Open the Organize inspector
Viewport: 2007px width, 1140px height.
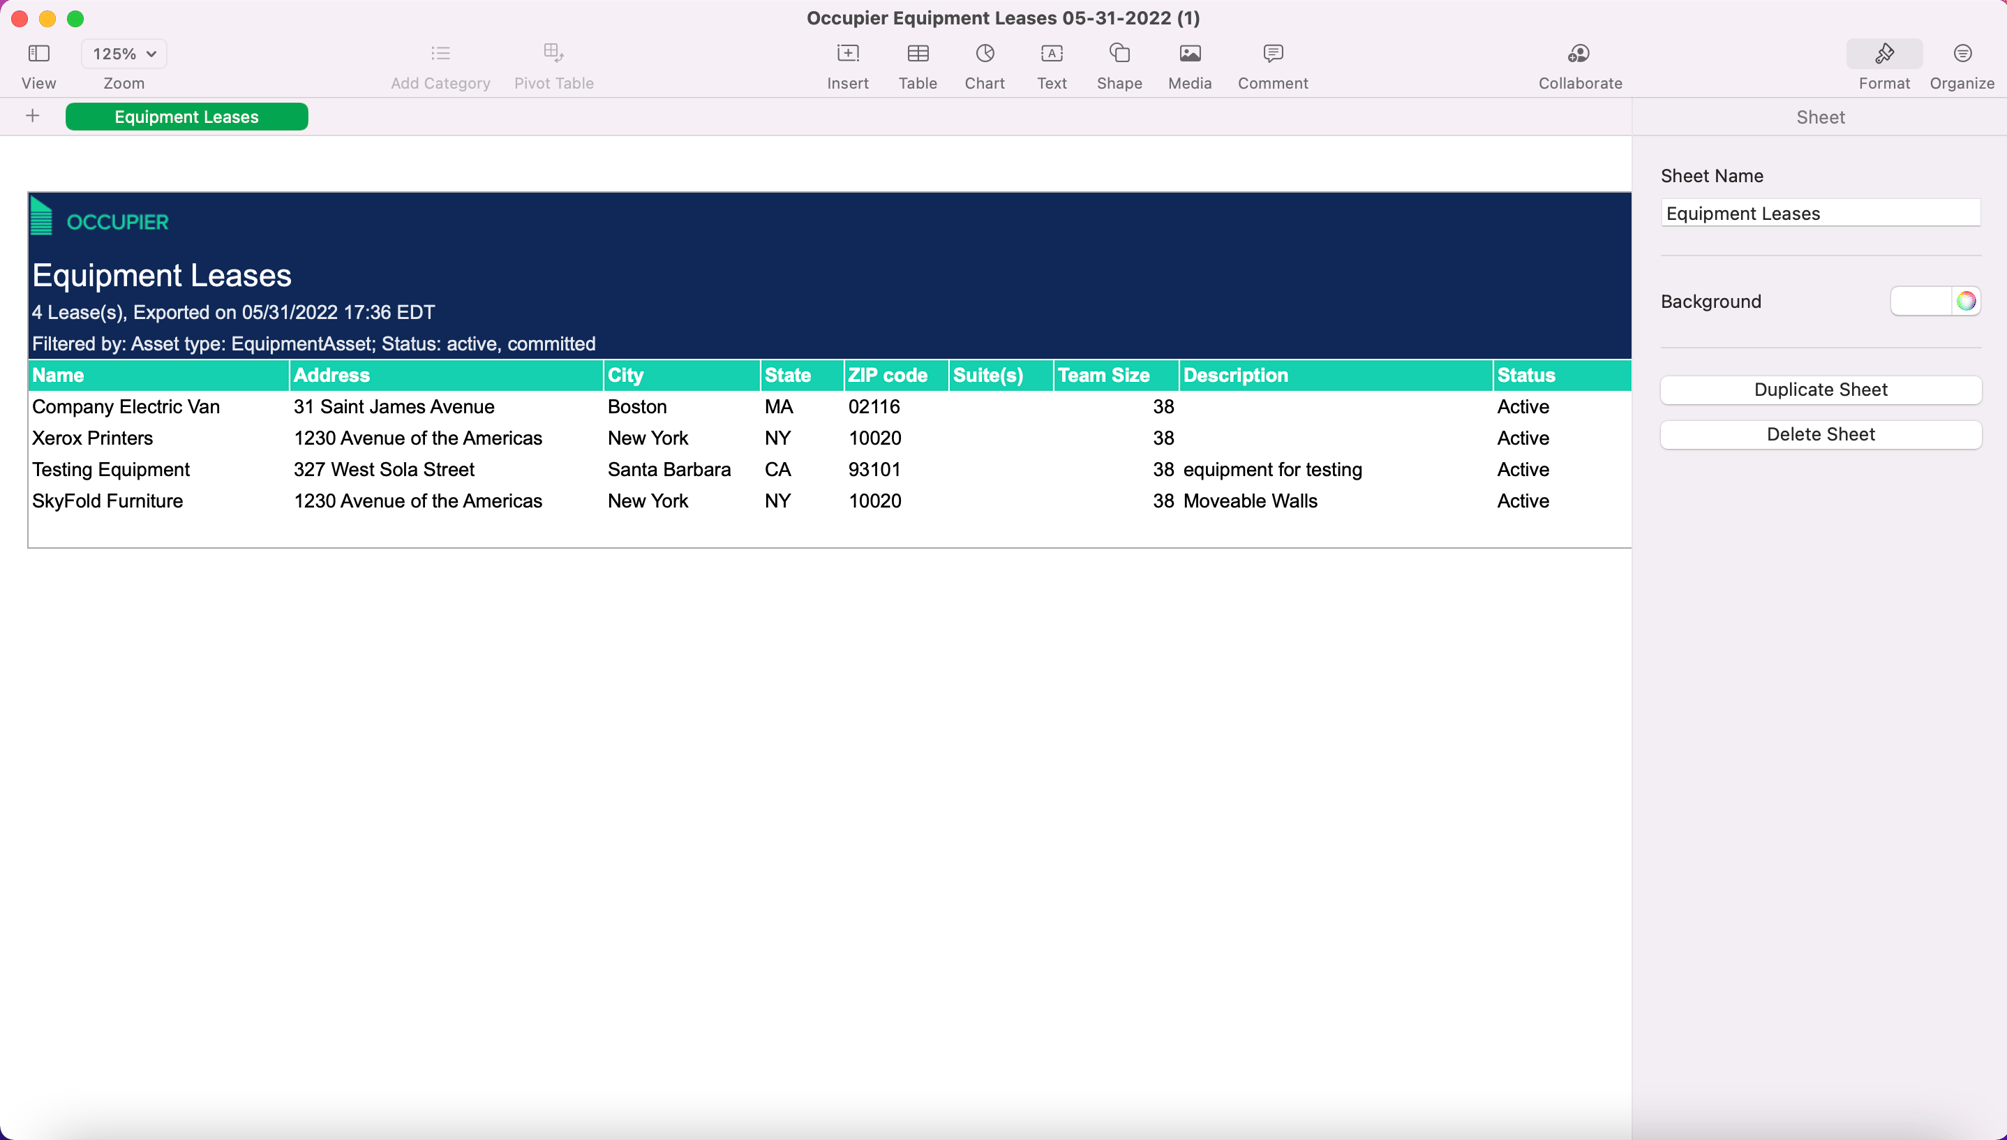point(1962,53)
